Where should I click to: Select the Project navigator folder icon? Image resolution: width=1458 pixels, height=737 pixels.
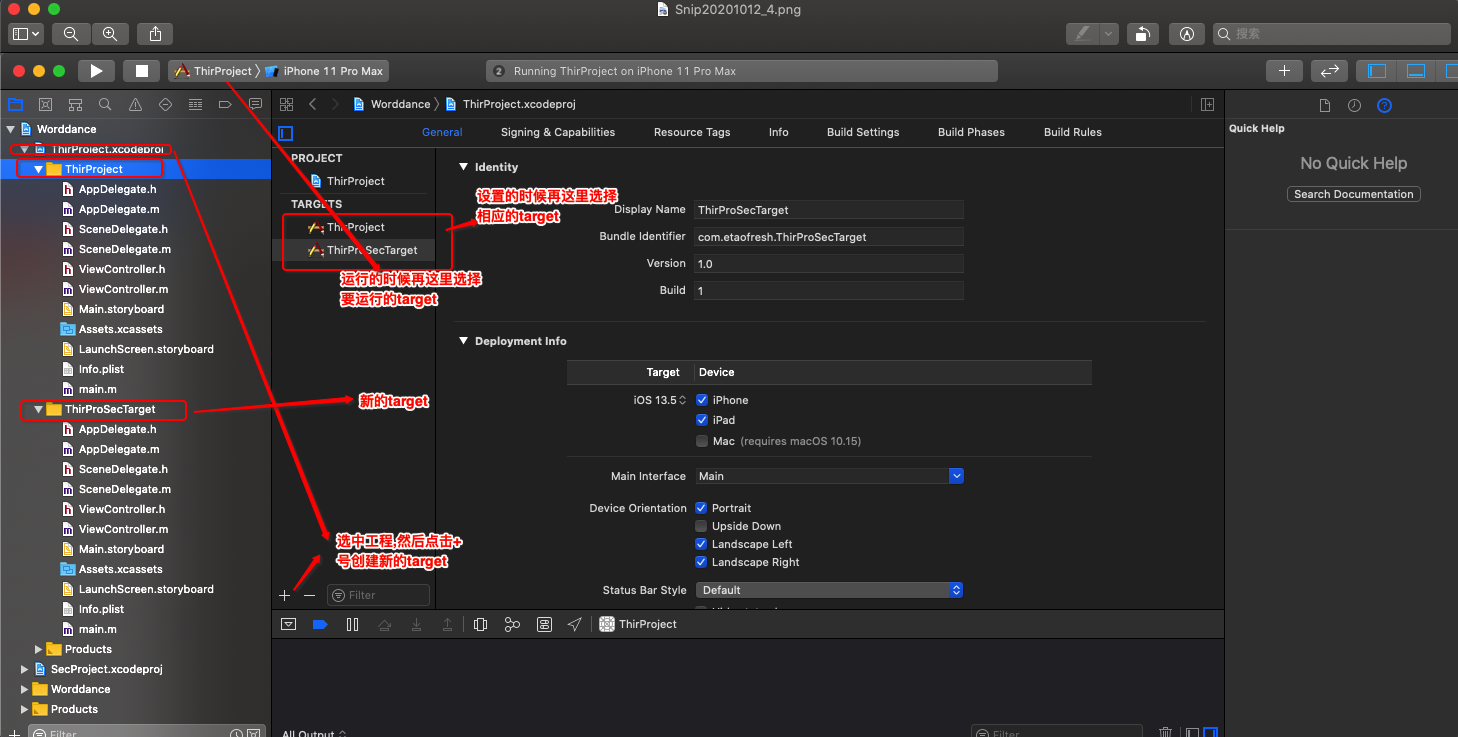(15, 104)
